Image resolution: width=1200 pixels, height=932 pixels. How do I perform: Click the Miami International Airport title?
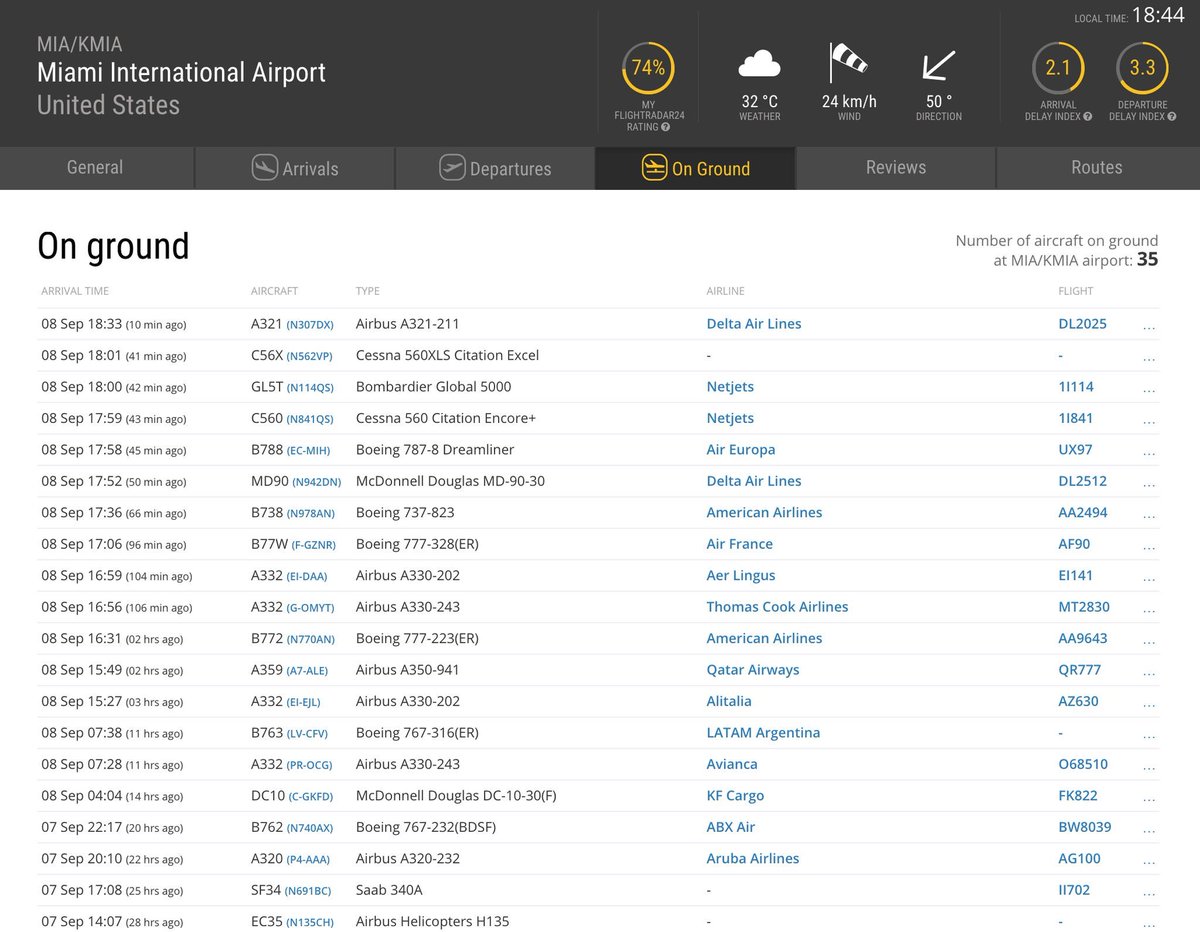181,73
